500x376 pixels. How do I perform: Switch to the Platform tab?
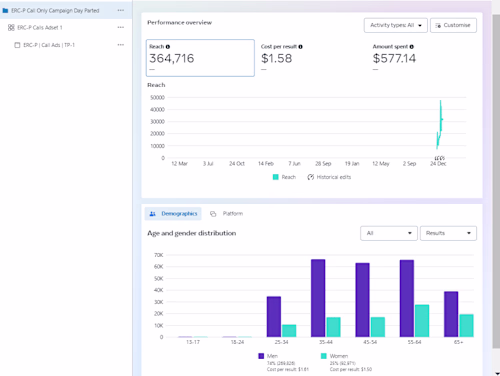point(227,214)
